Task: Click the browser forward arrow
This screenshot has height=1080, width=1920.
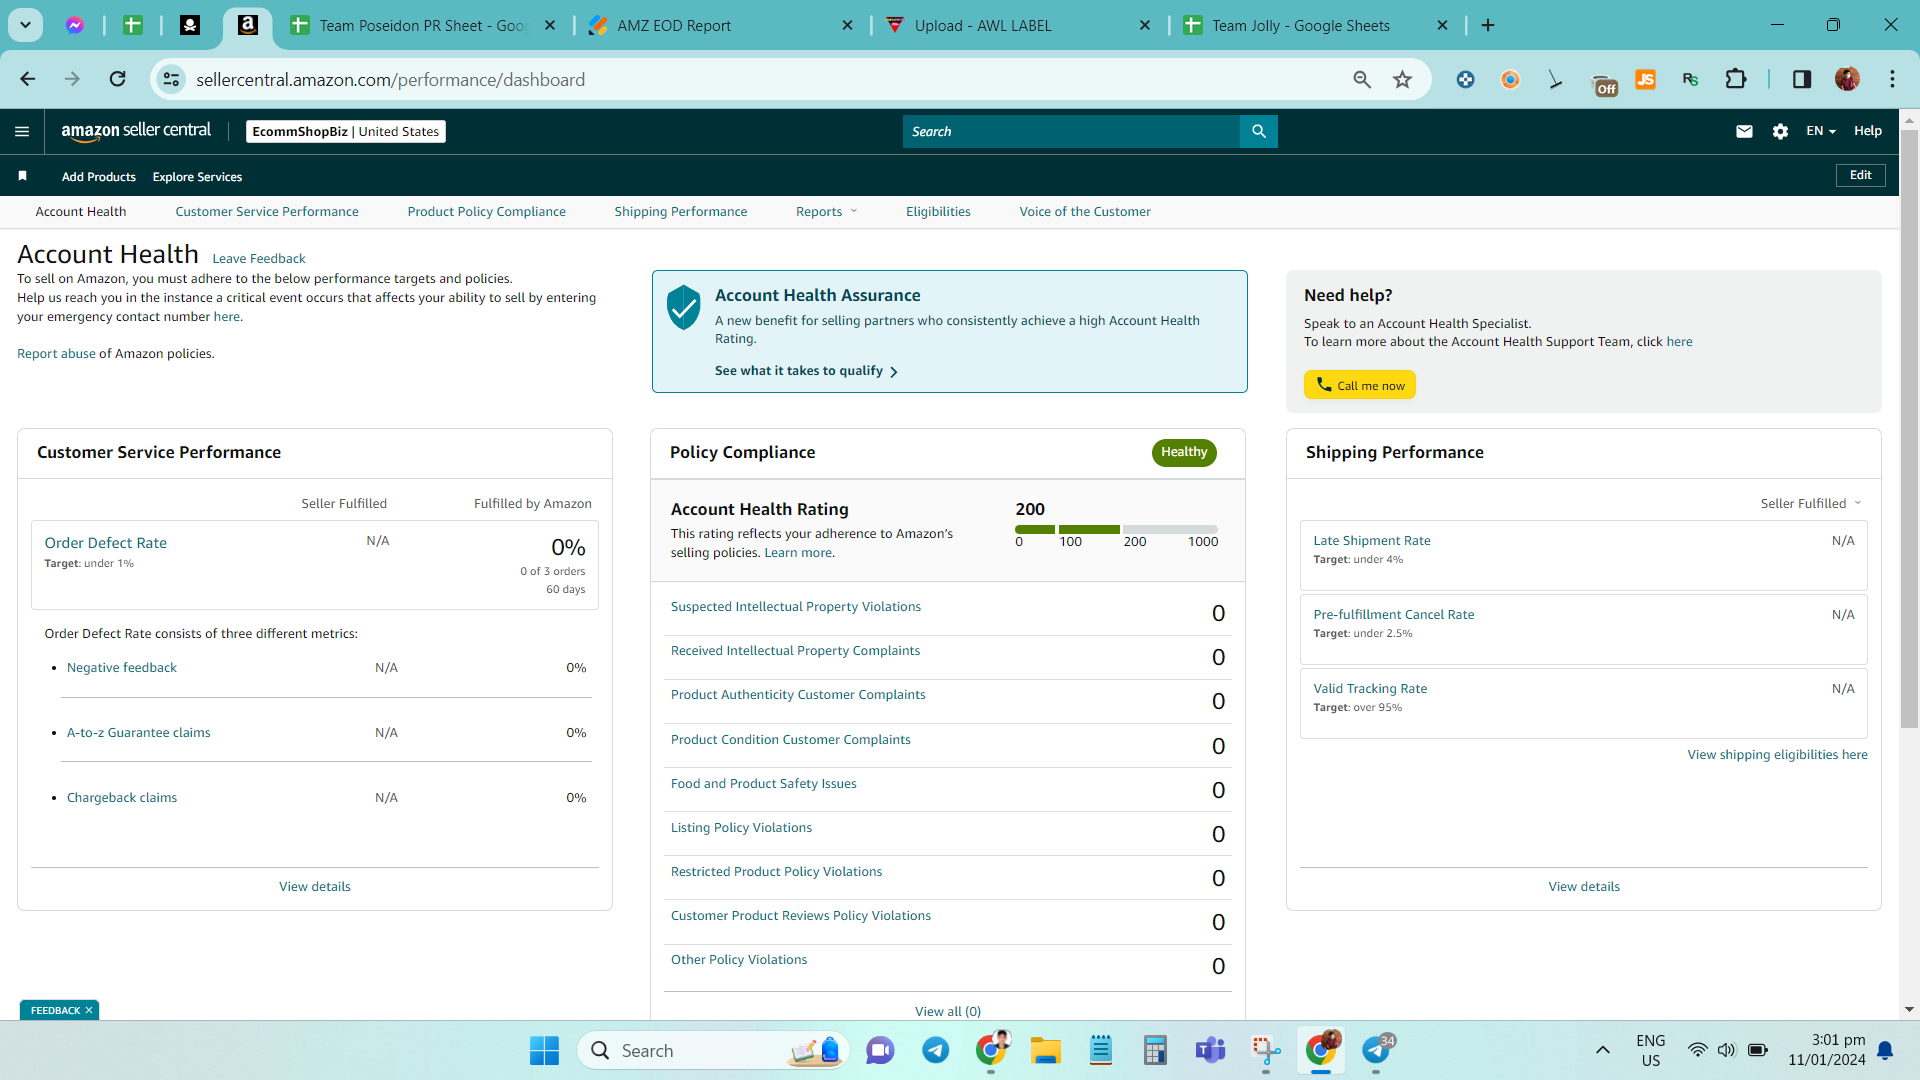Action: click(72, 79)
